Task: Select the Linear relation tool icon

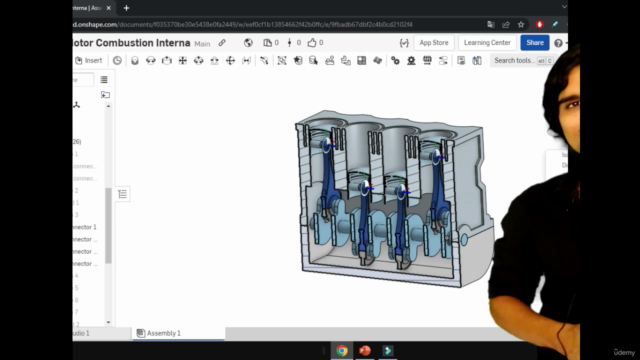Action: (443, 60)
